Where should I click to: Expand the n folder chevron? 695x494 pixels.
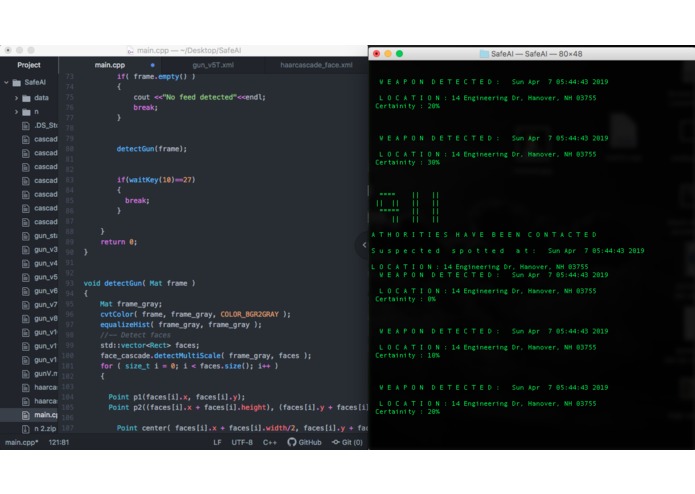16,112
